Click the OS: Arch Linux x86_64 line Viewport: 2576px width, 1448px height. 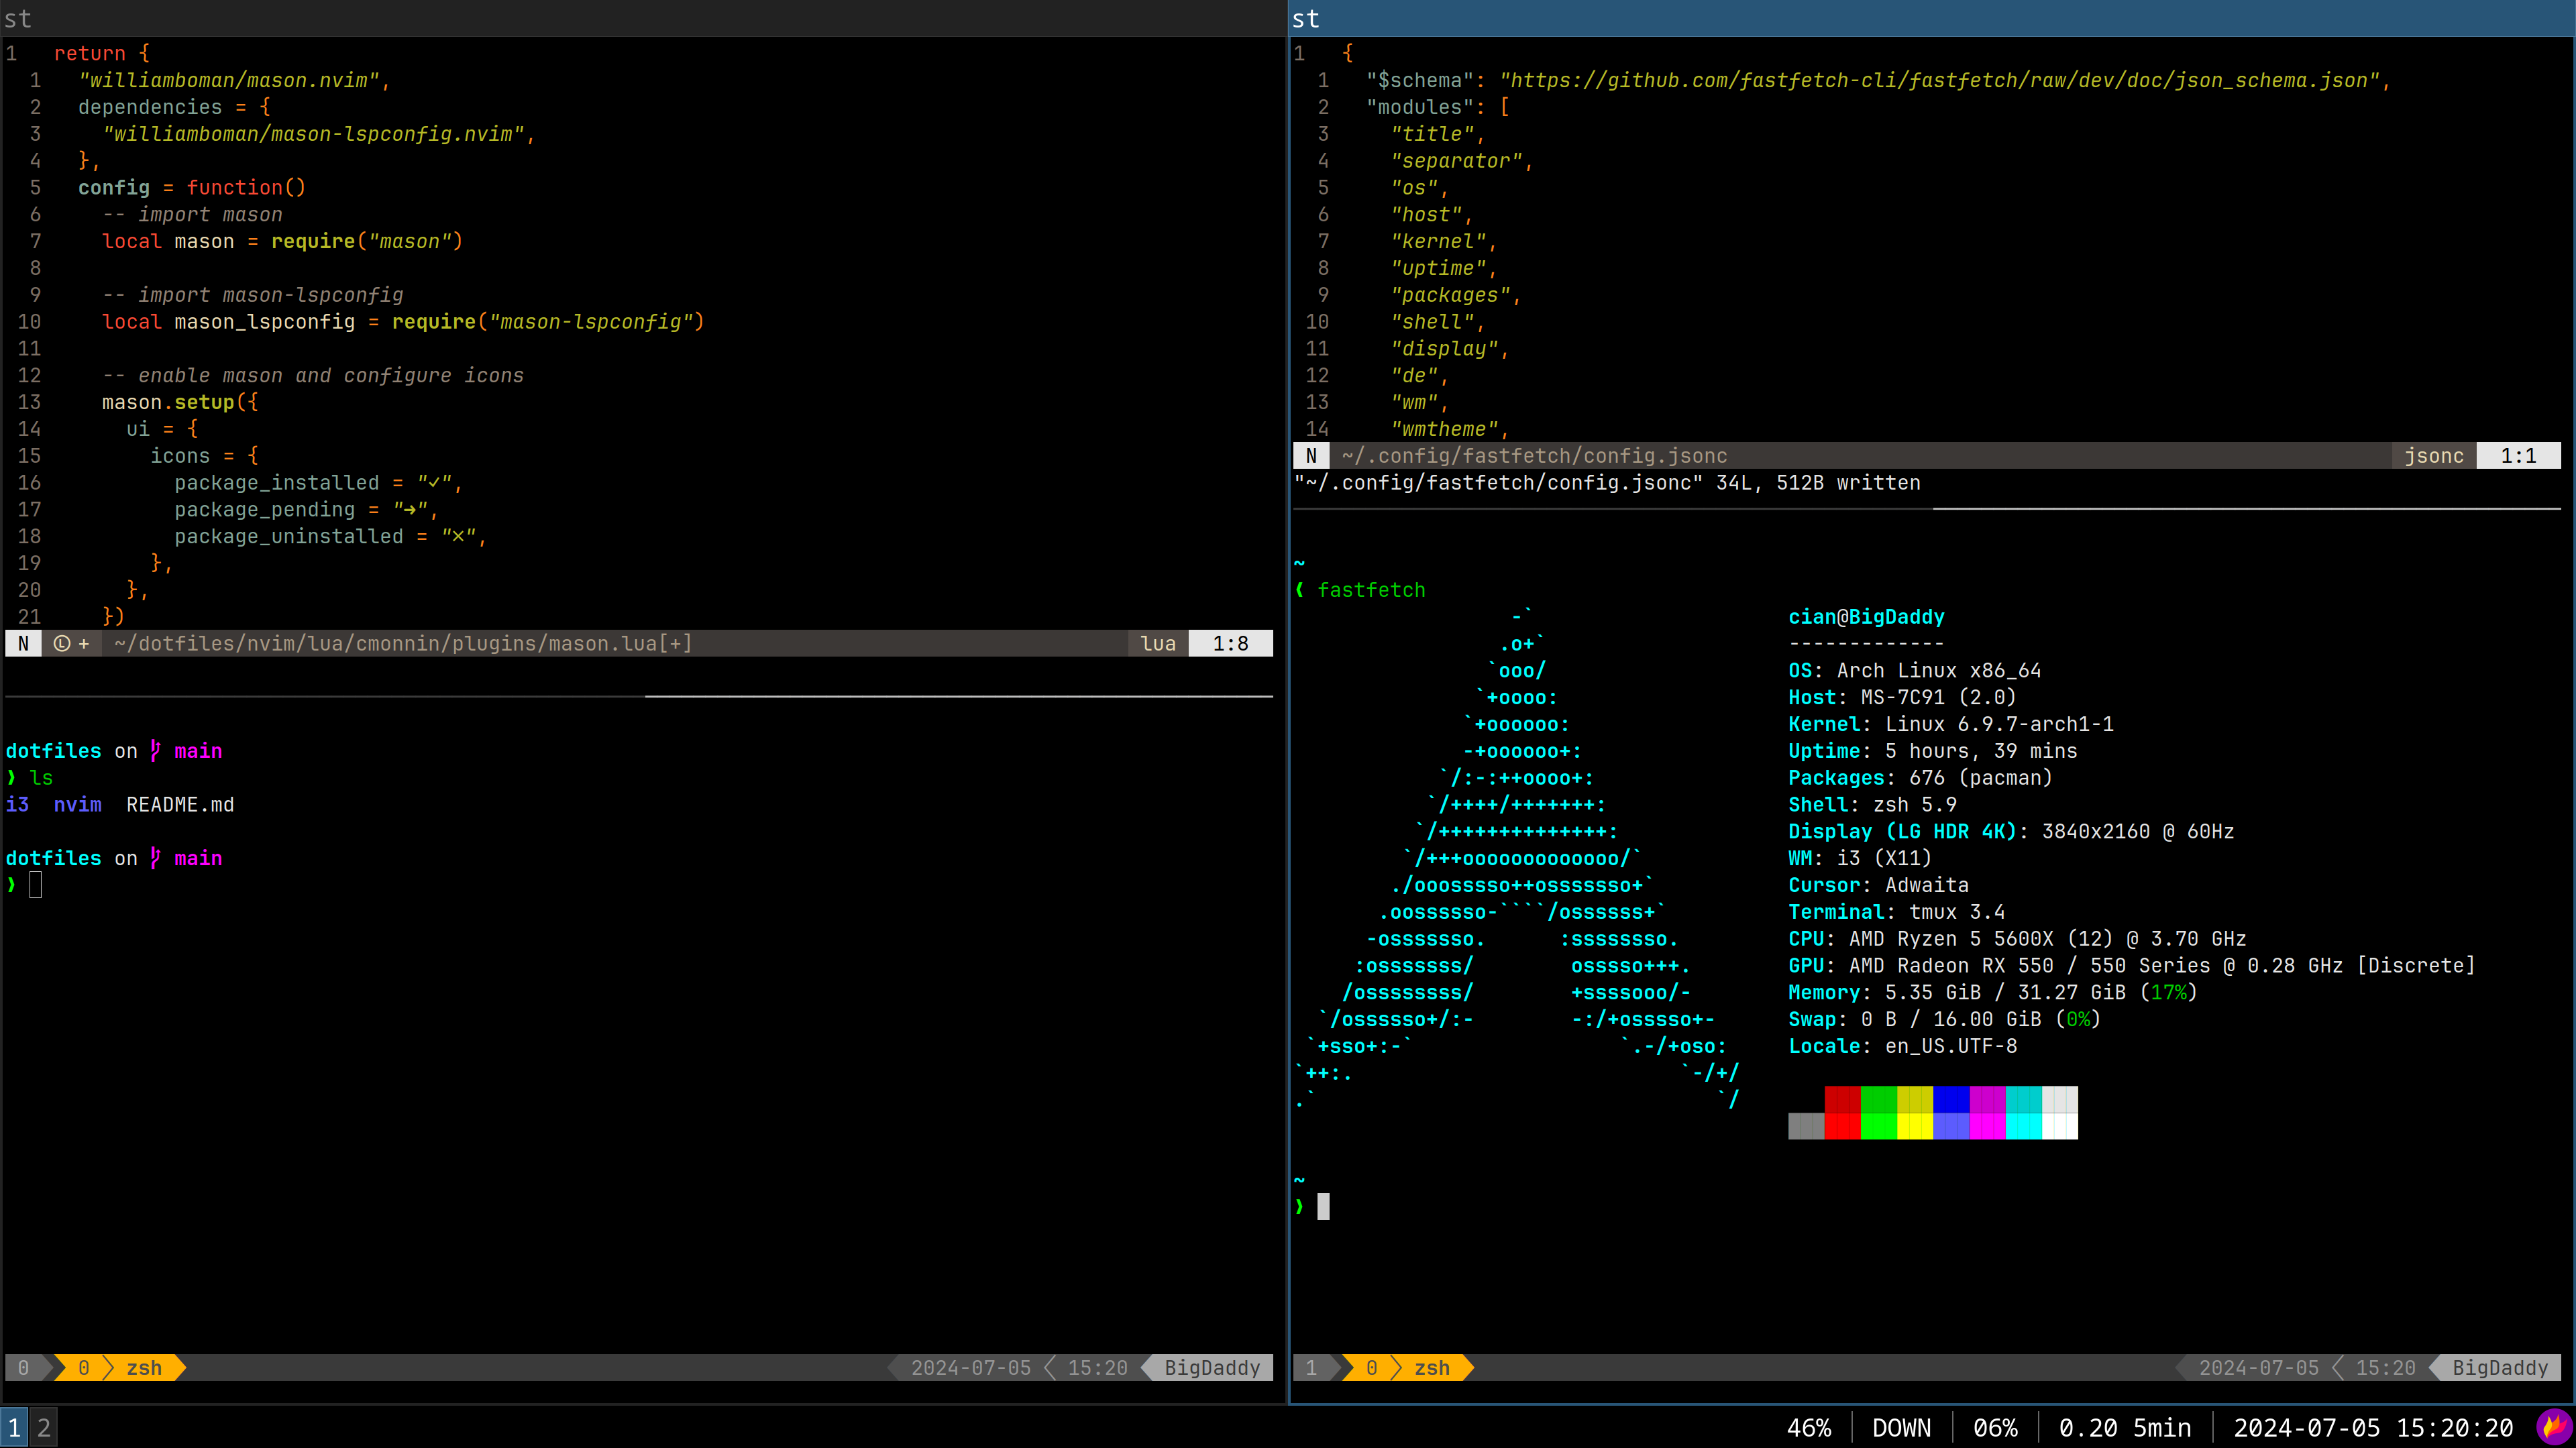(1914, 671)
